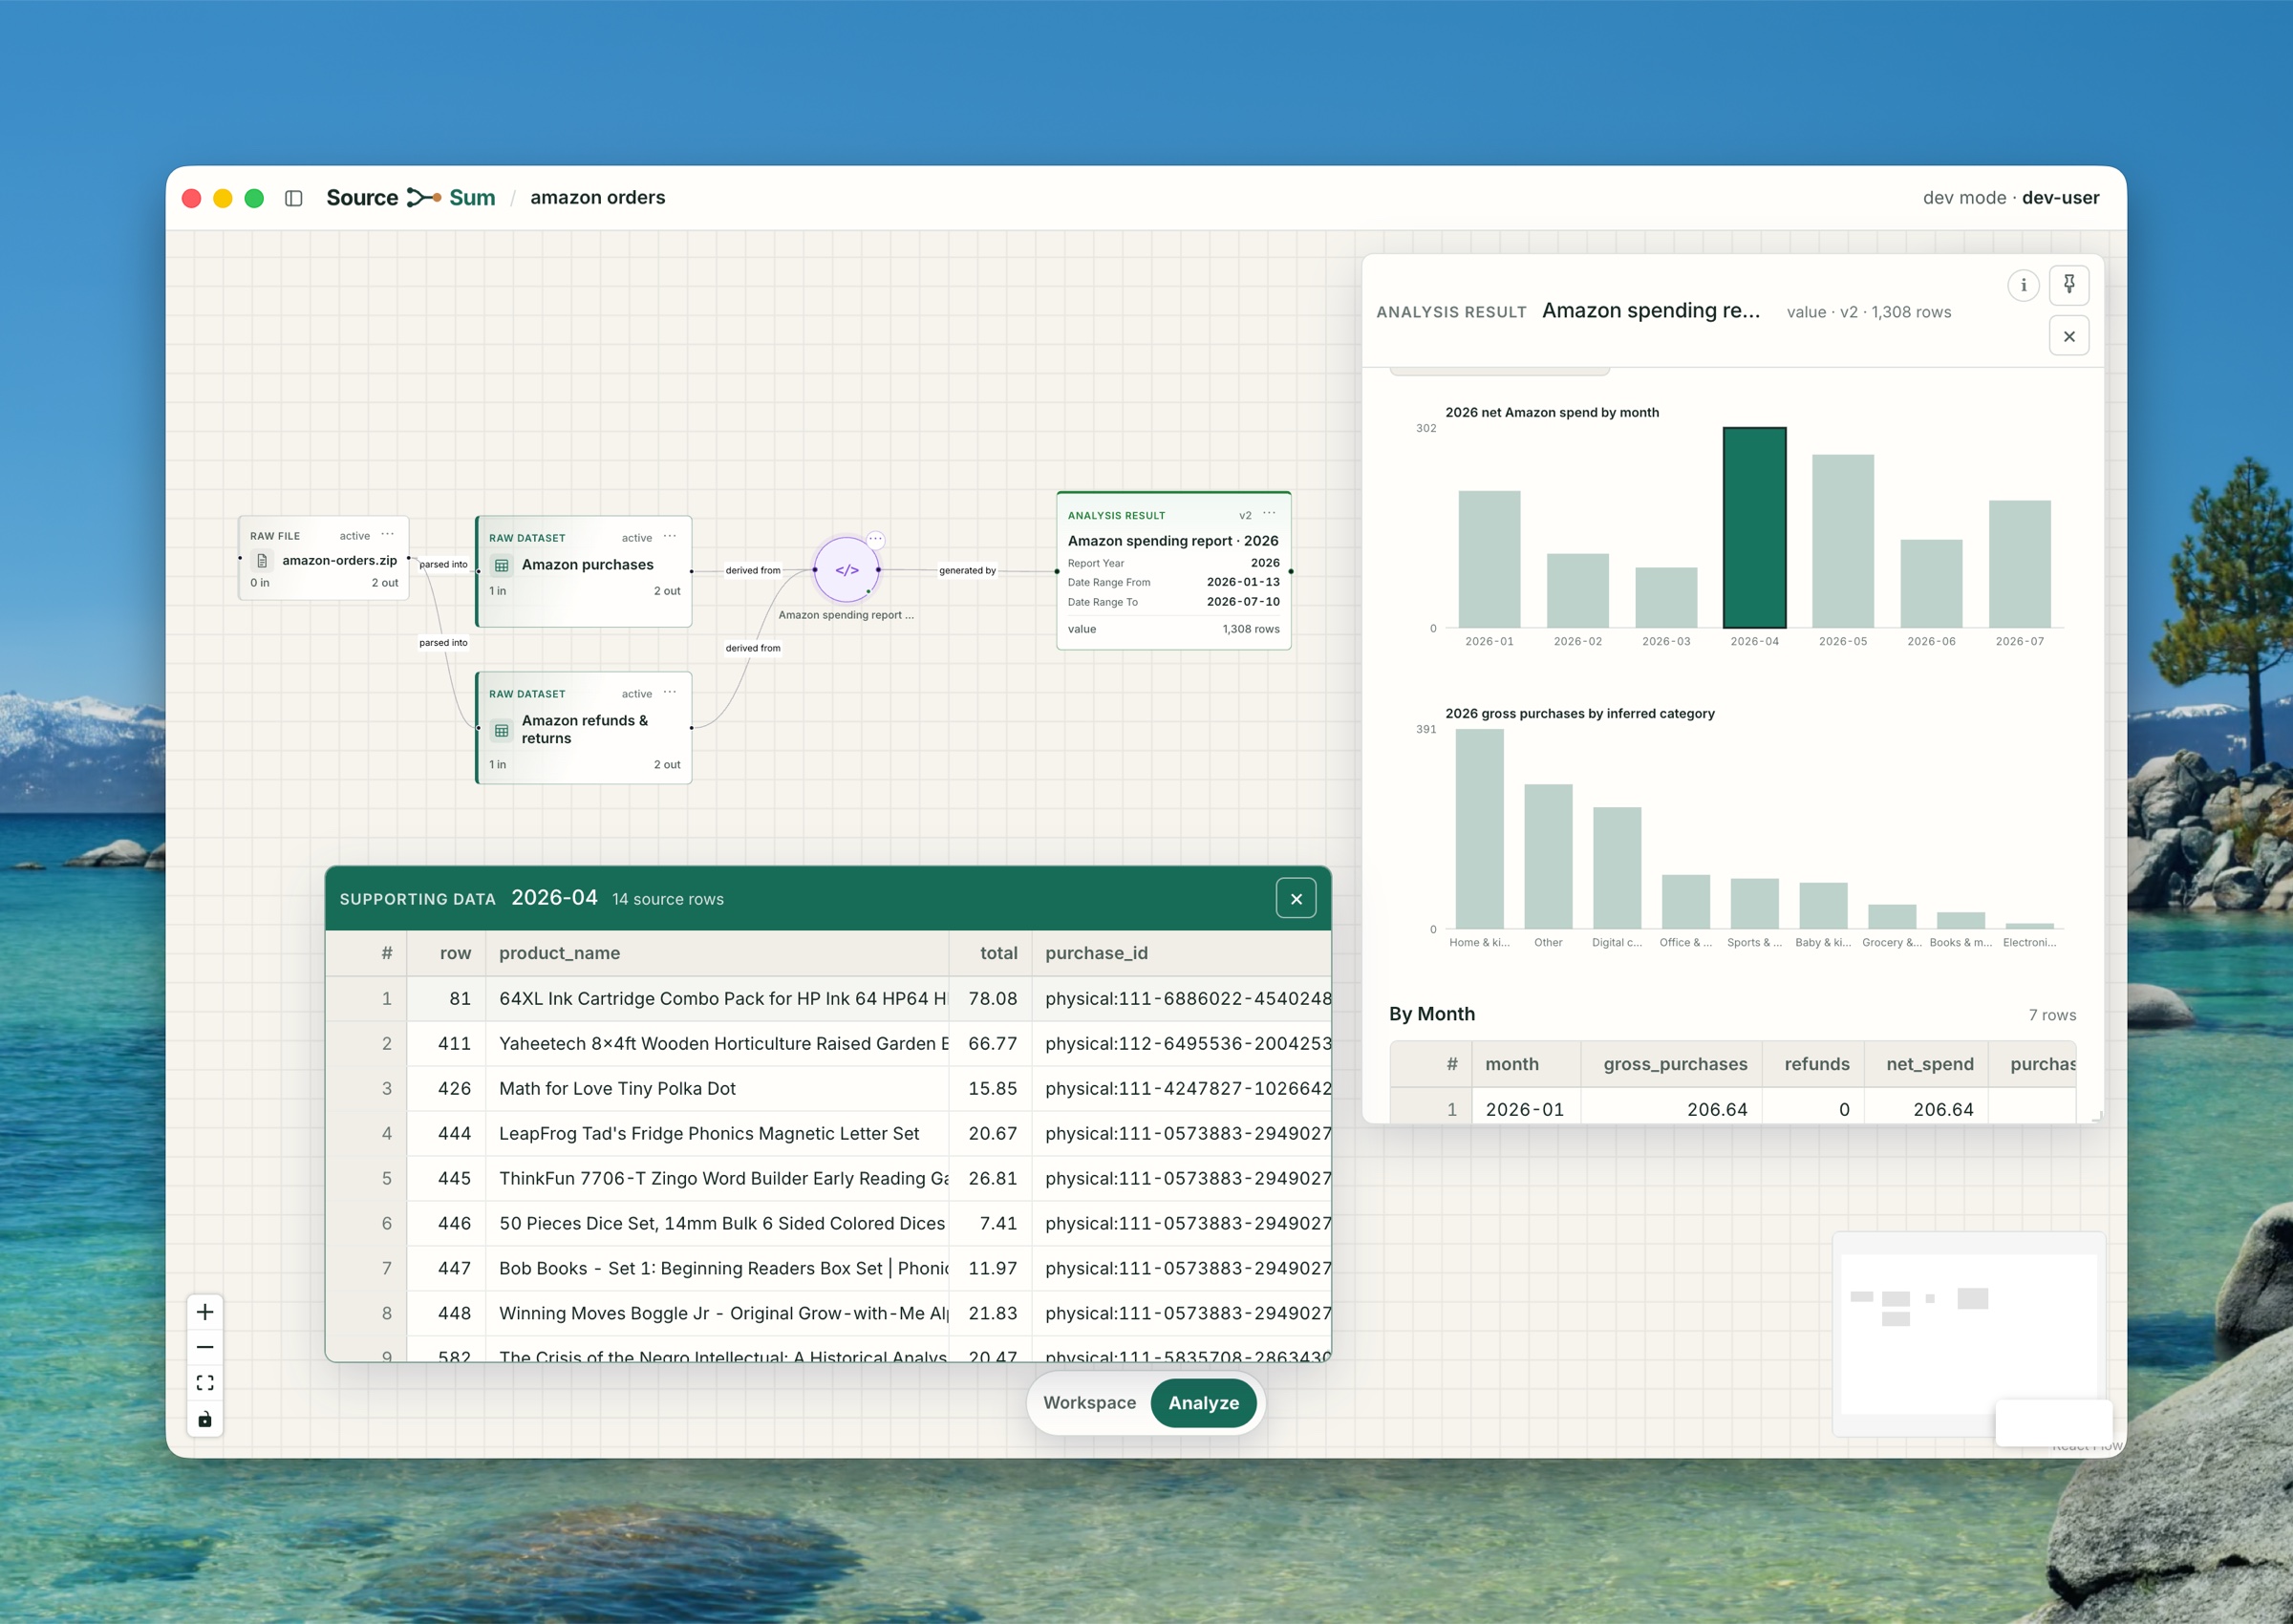This screenshot has width=2293, height=1624.
Task: Select Yaheetech Wooden Raised Garden row
Action: point(828,1044)
